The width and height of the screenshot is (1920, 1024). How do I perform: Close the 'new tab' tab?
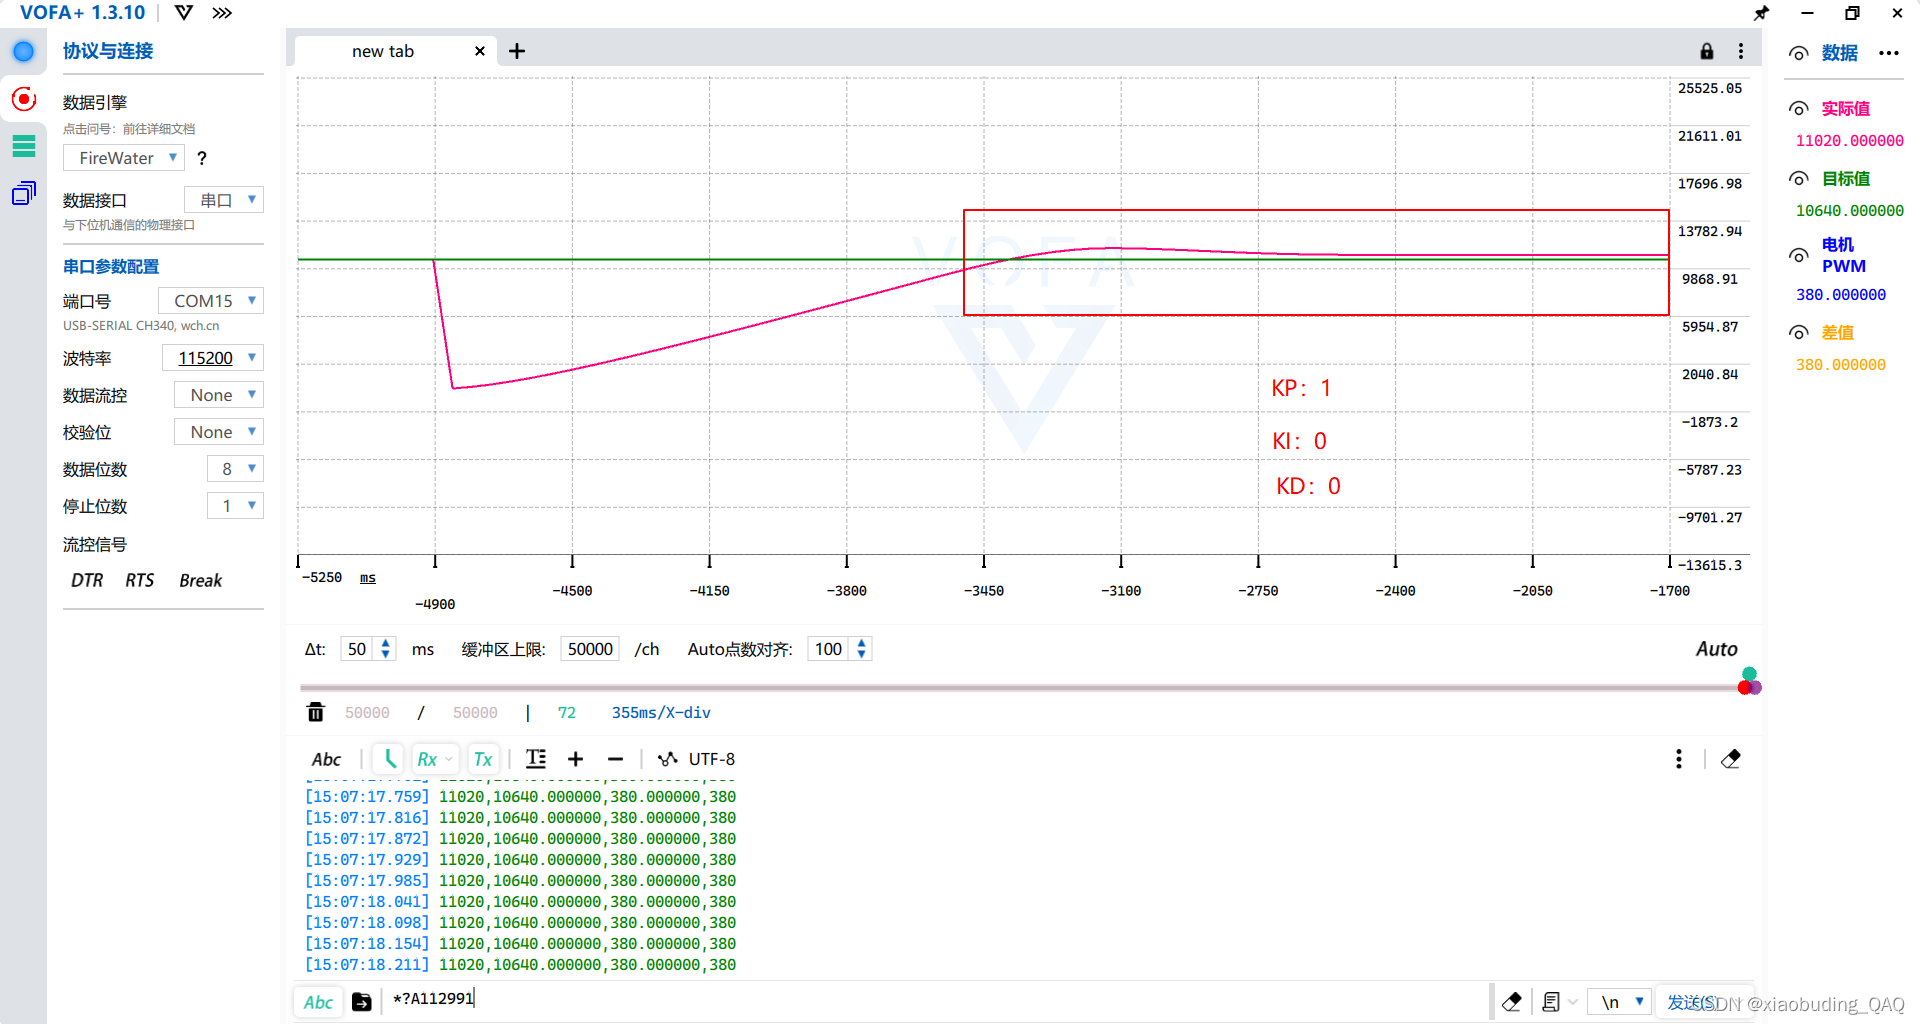pos(480,51)
